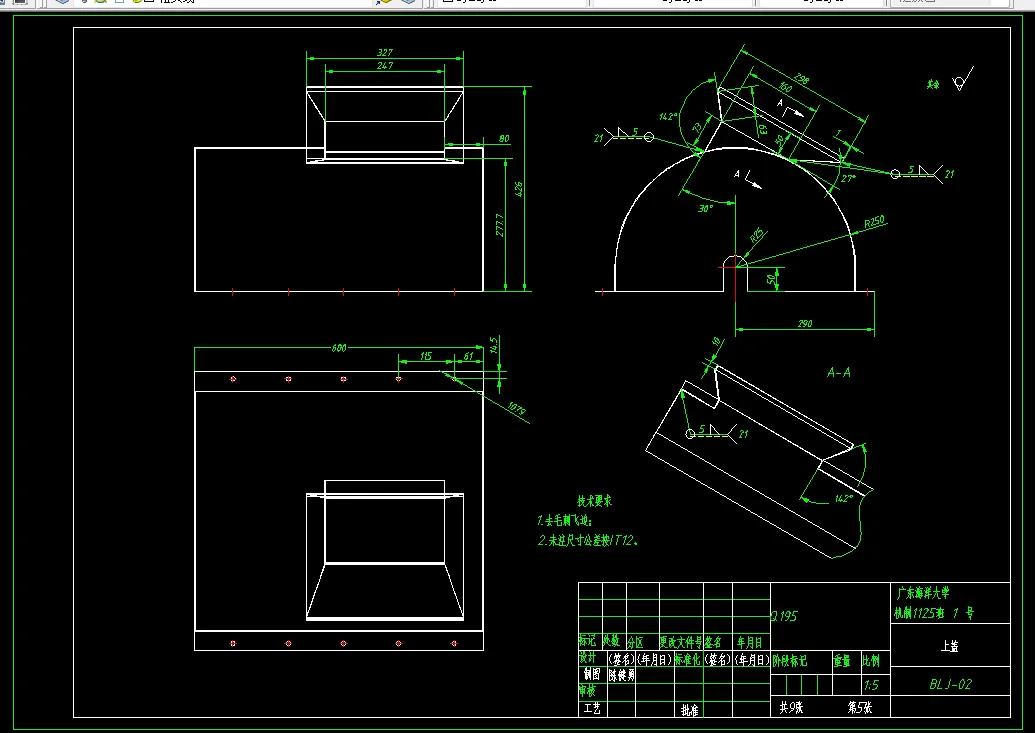Select the 426 height dimension text

[x=519, y=189]
